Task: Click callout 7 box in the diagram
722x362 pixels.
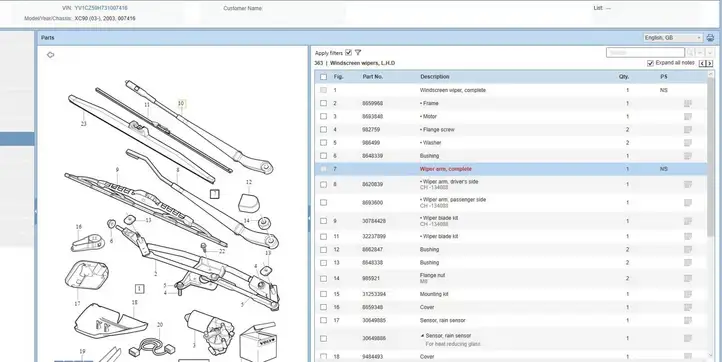Action: pyautogui.click(x=215, y=194)
